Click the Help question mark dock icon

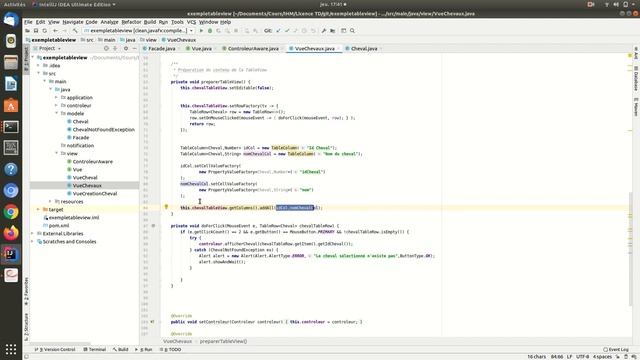11,169
